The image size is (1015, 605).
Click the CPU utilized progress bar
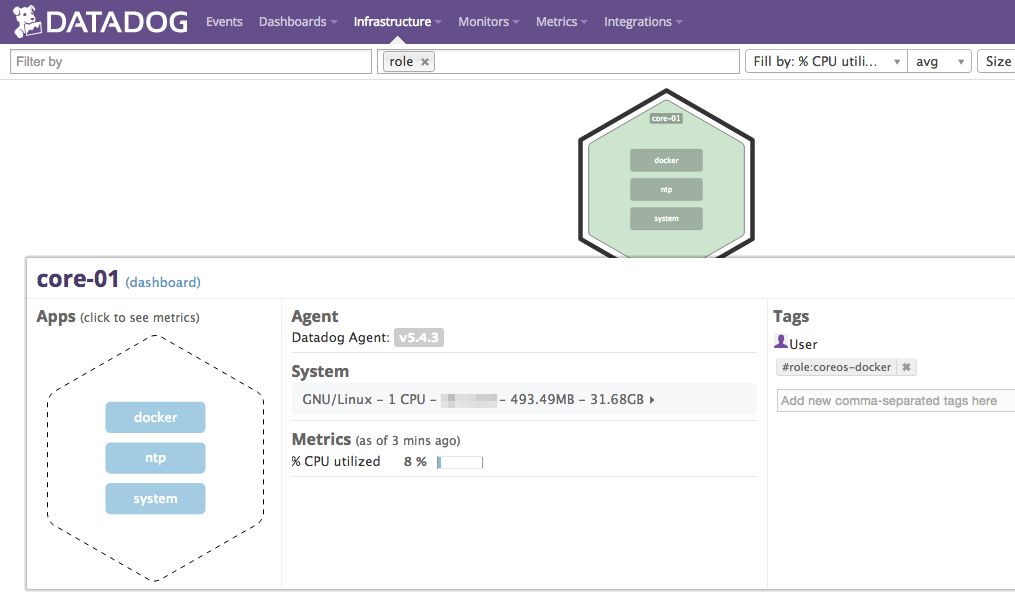[x=460, y=462]
